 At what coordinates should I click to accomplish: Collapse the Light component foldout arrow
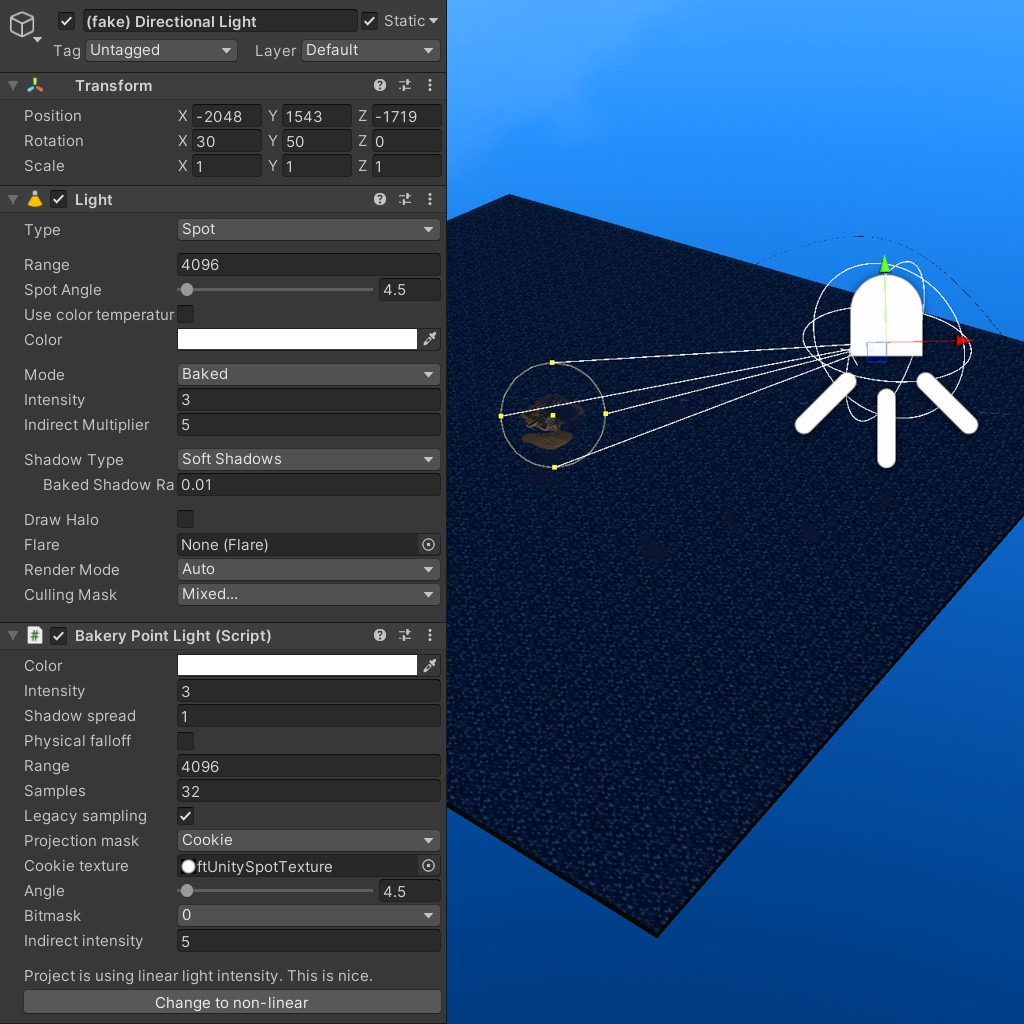pyautogui.click(x=13, y=200)
